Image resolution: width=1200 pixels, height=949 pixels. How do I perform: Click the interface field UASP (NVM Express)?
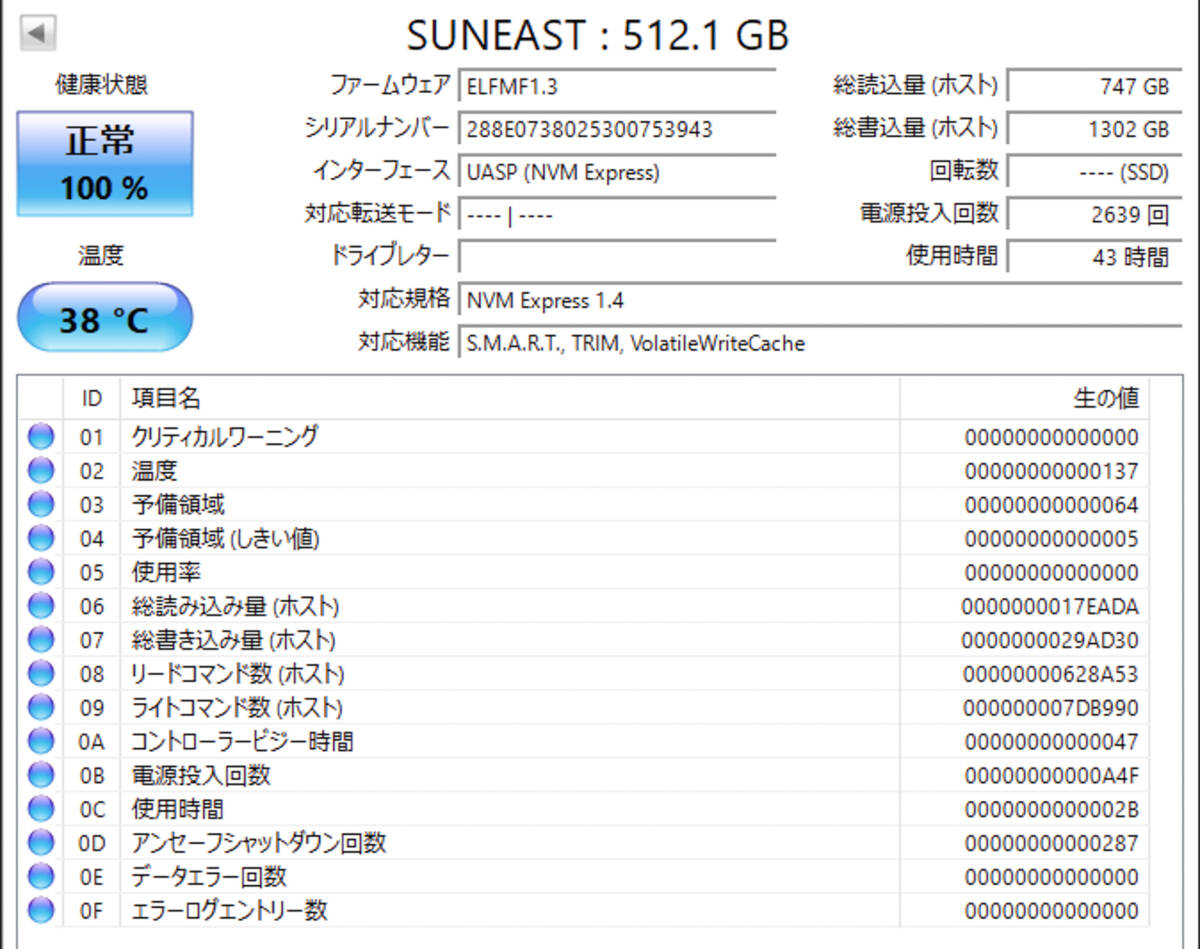(x=617, y=172)
